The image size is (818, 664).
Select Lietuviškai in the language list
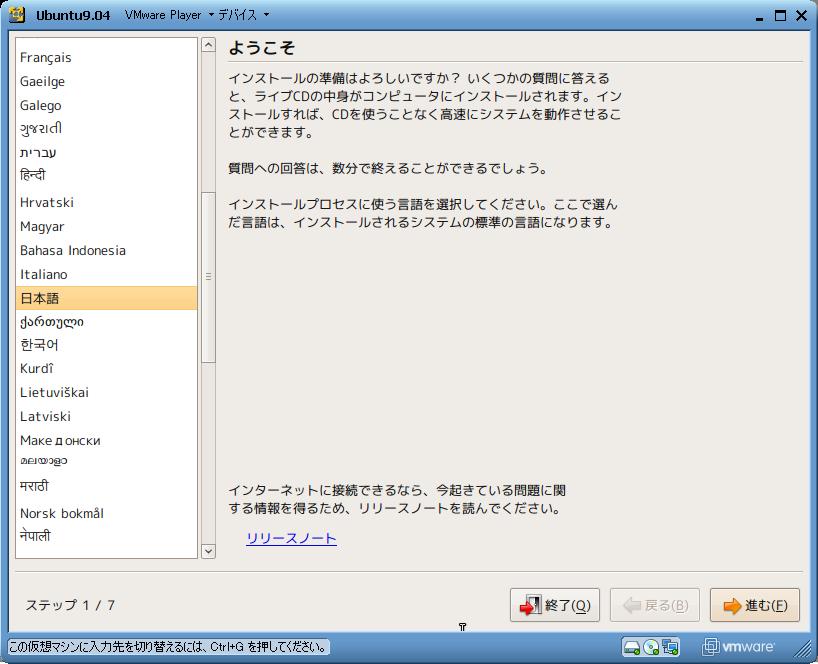[106, 392]
